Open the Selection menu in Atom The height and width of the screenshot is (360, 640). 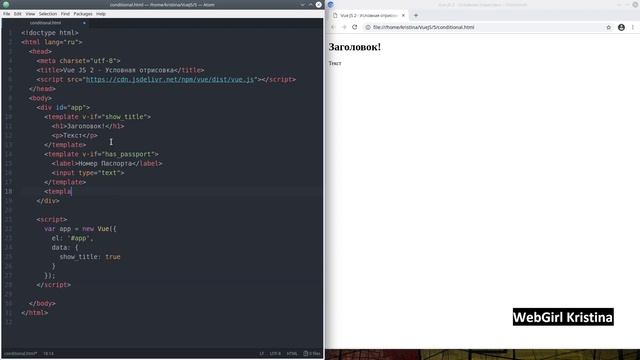pos(48,14)
